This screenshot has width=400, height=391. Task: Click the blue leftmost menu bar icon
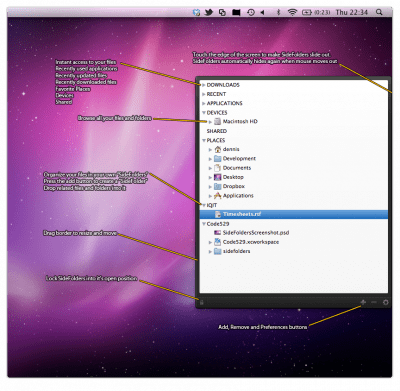coord(197,12)
